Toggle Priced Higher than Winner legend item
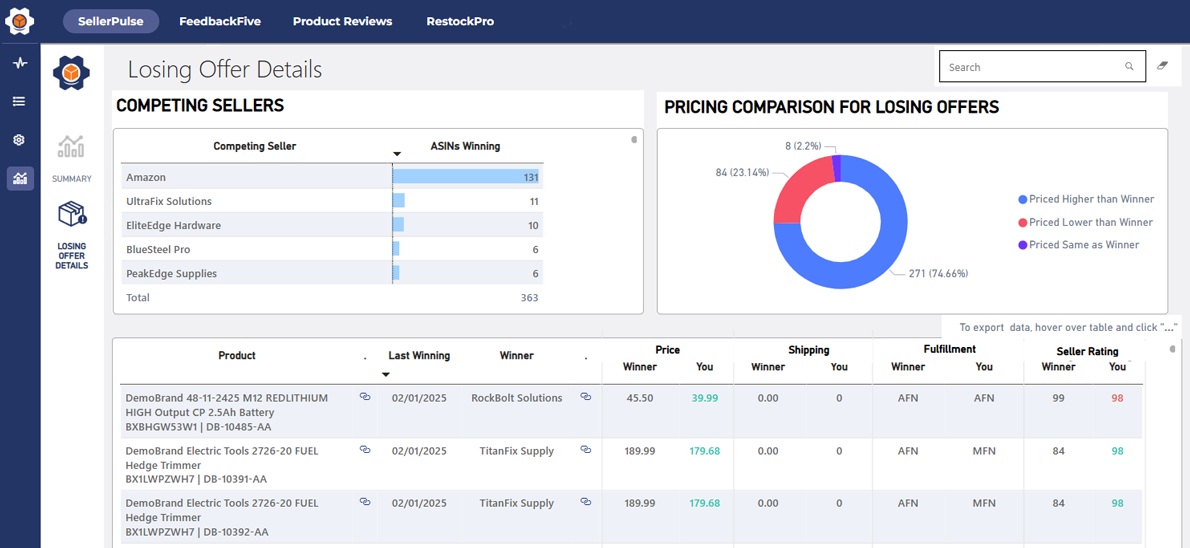 [x=1085, y=199]
